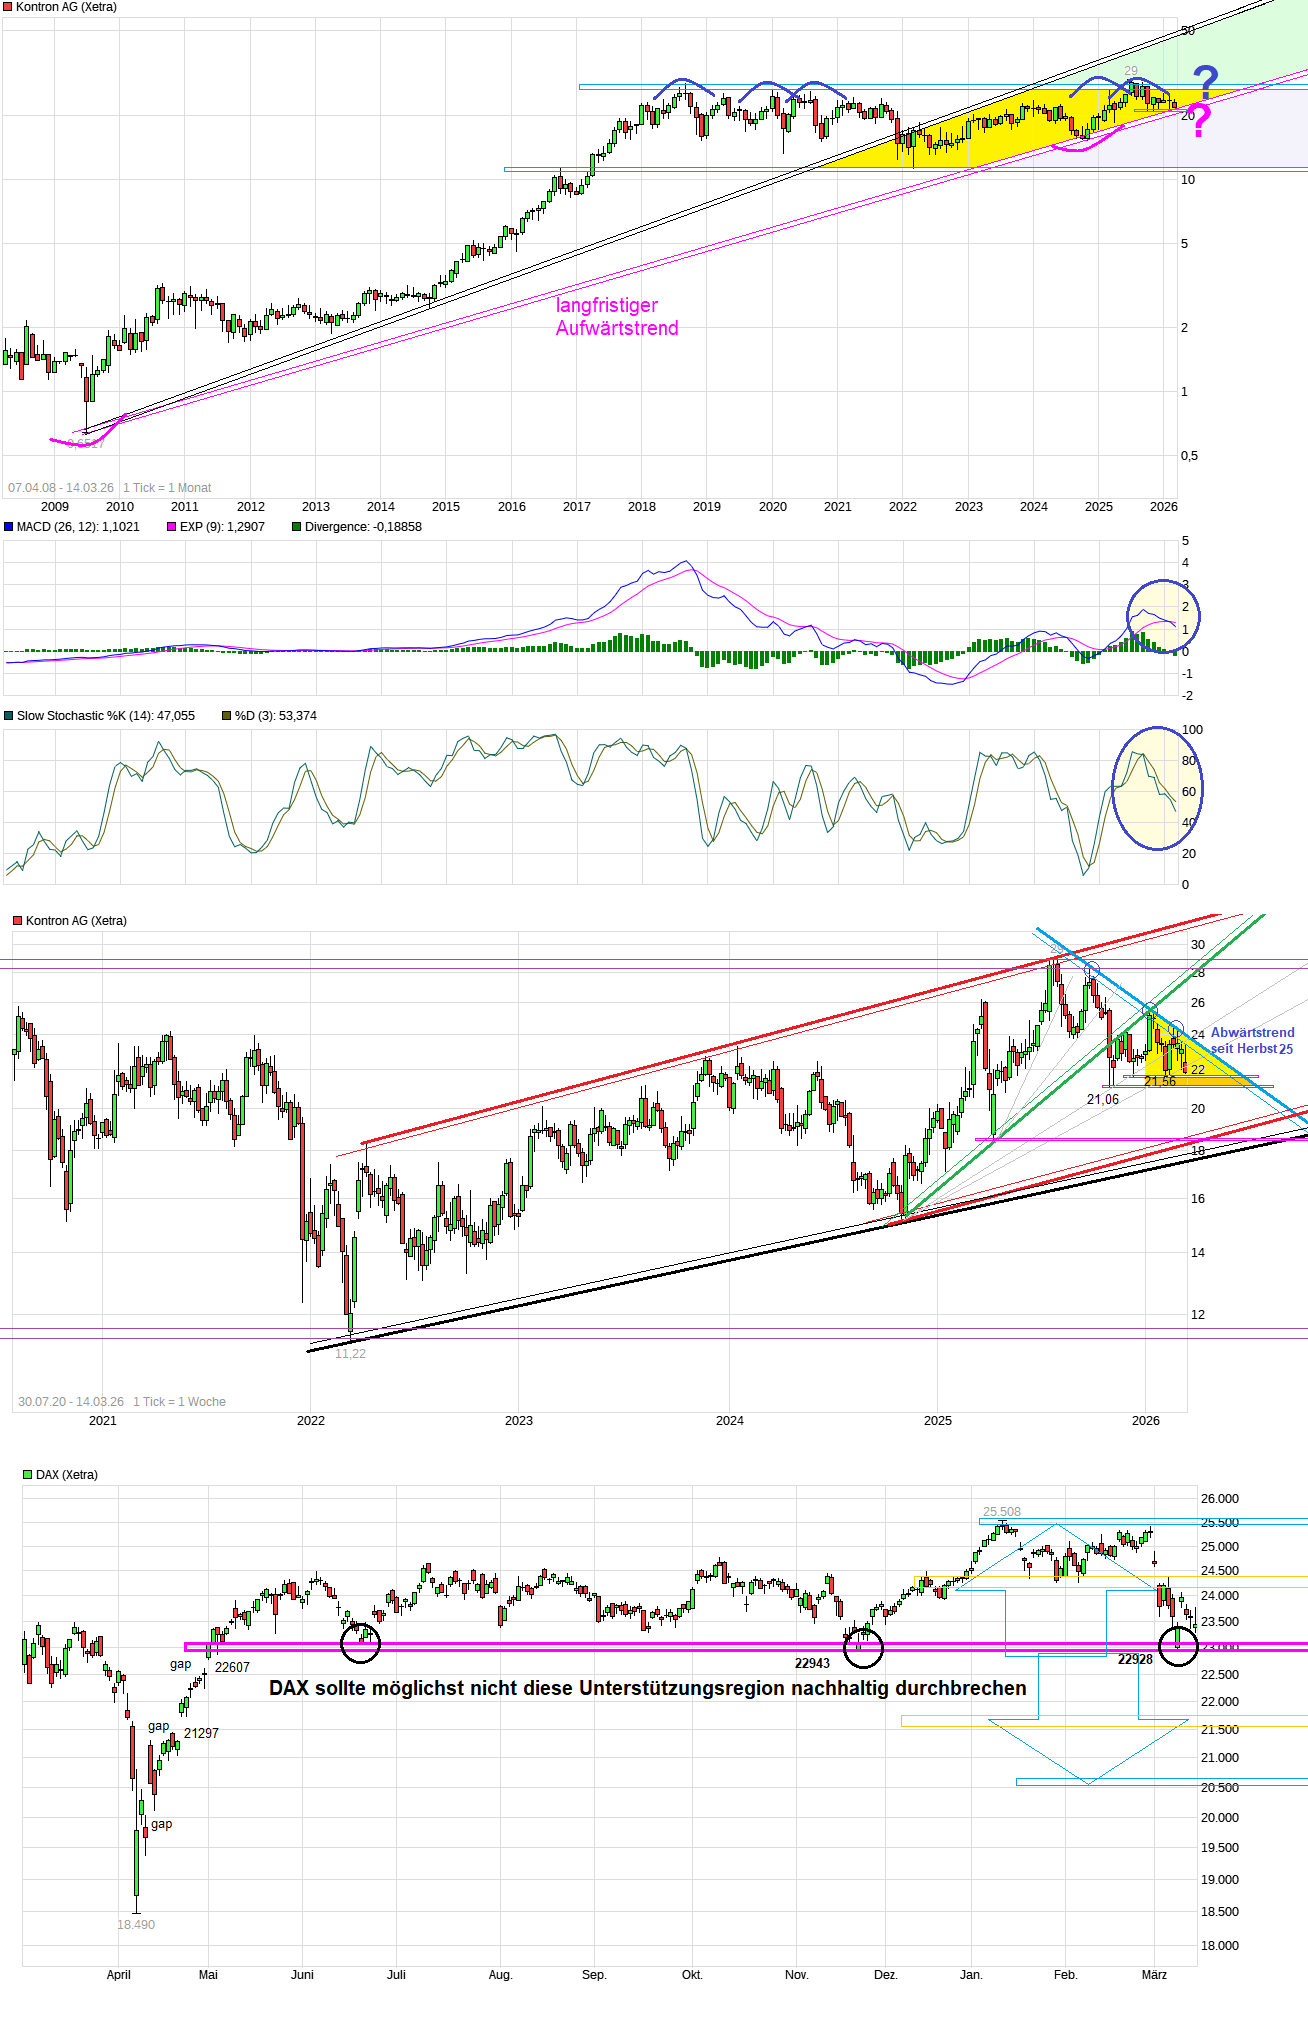1308x2038 pixels.
Task: Select the blue circle on MACD panel
Action: pyautogui.click(x=1162, y=617)
